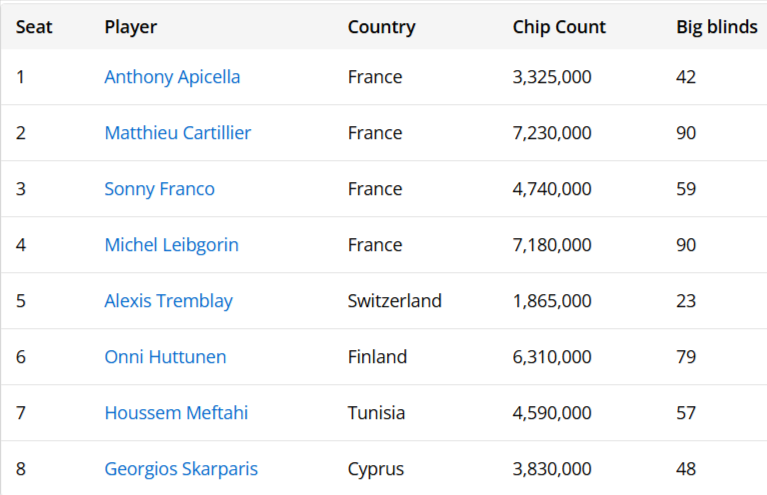Click the Big blinds column header
The image size is (767, 495).
click(716, 27)
